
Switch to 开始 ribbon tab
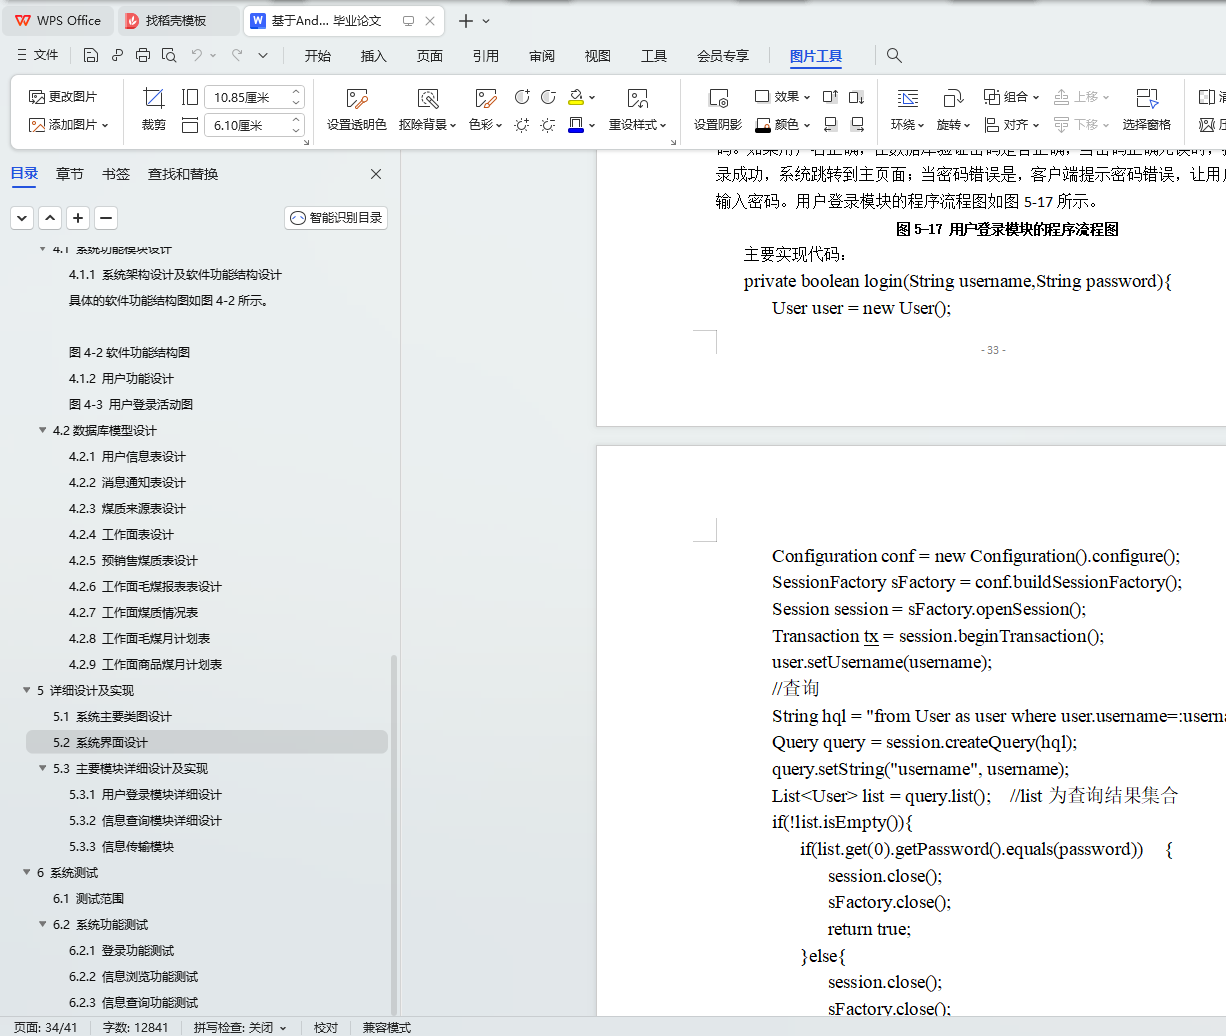pyautogui.click(x=318, y=56)
